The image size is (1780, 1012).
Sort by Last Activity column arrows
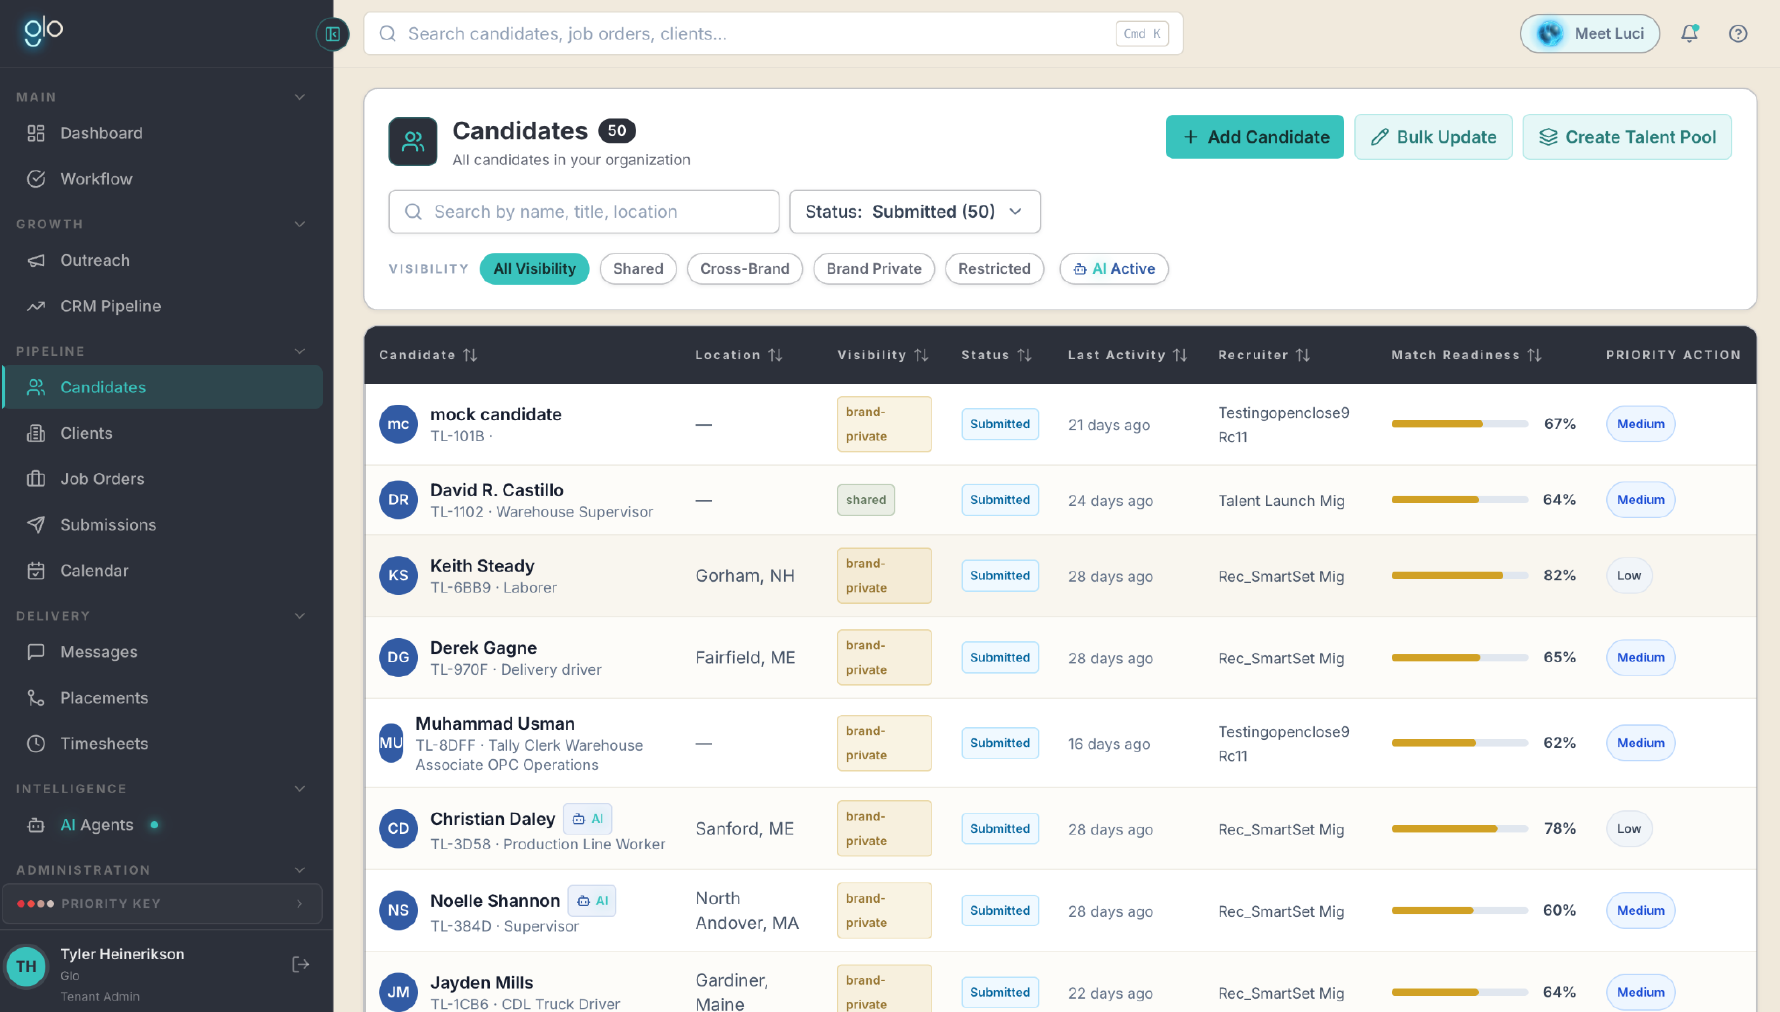click(x=1180, y=355)
